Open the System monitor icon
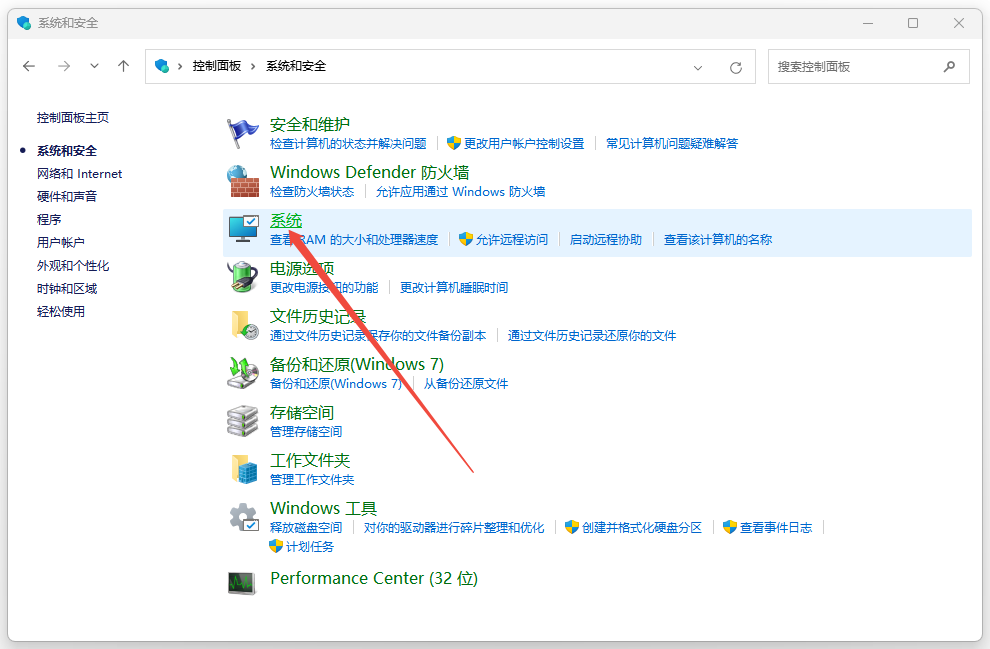This screenshot has height=649, width=990. (243, 229)
